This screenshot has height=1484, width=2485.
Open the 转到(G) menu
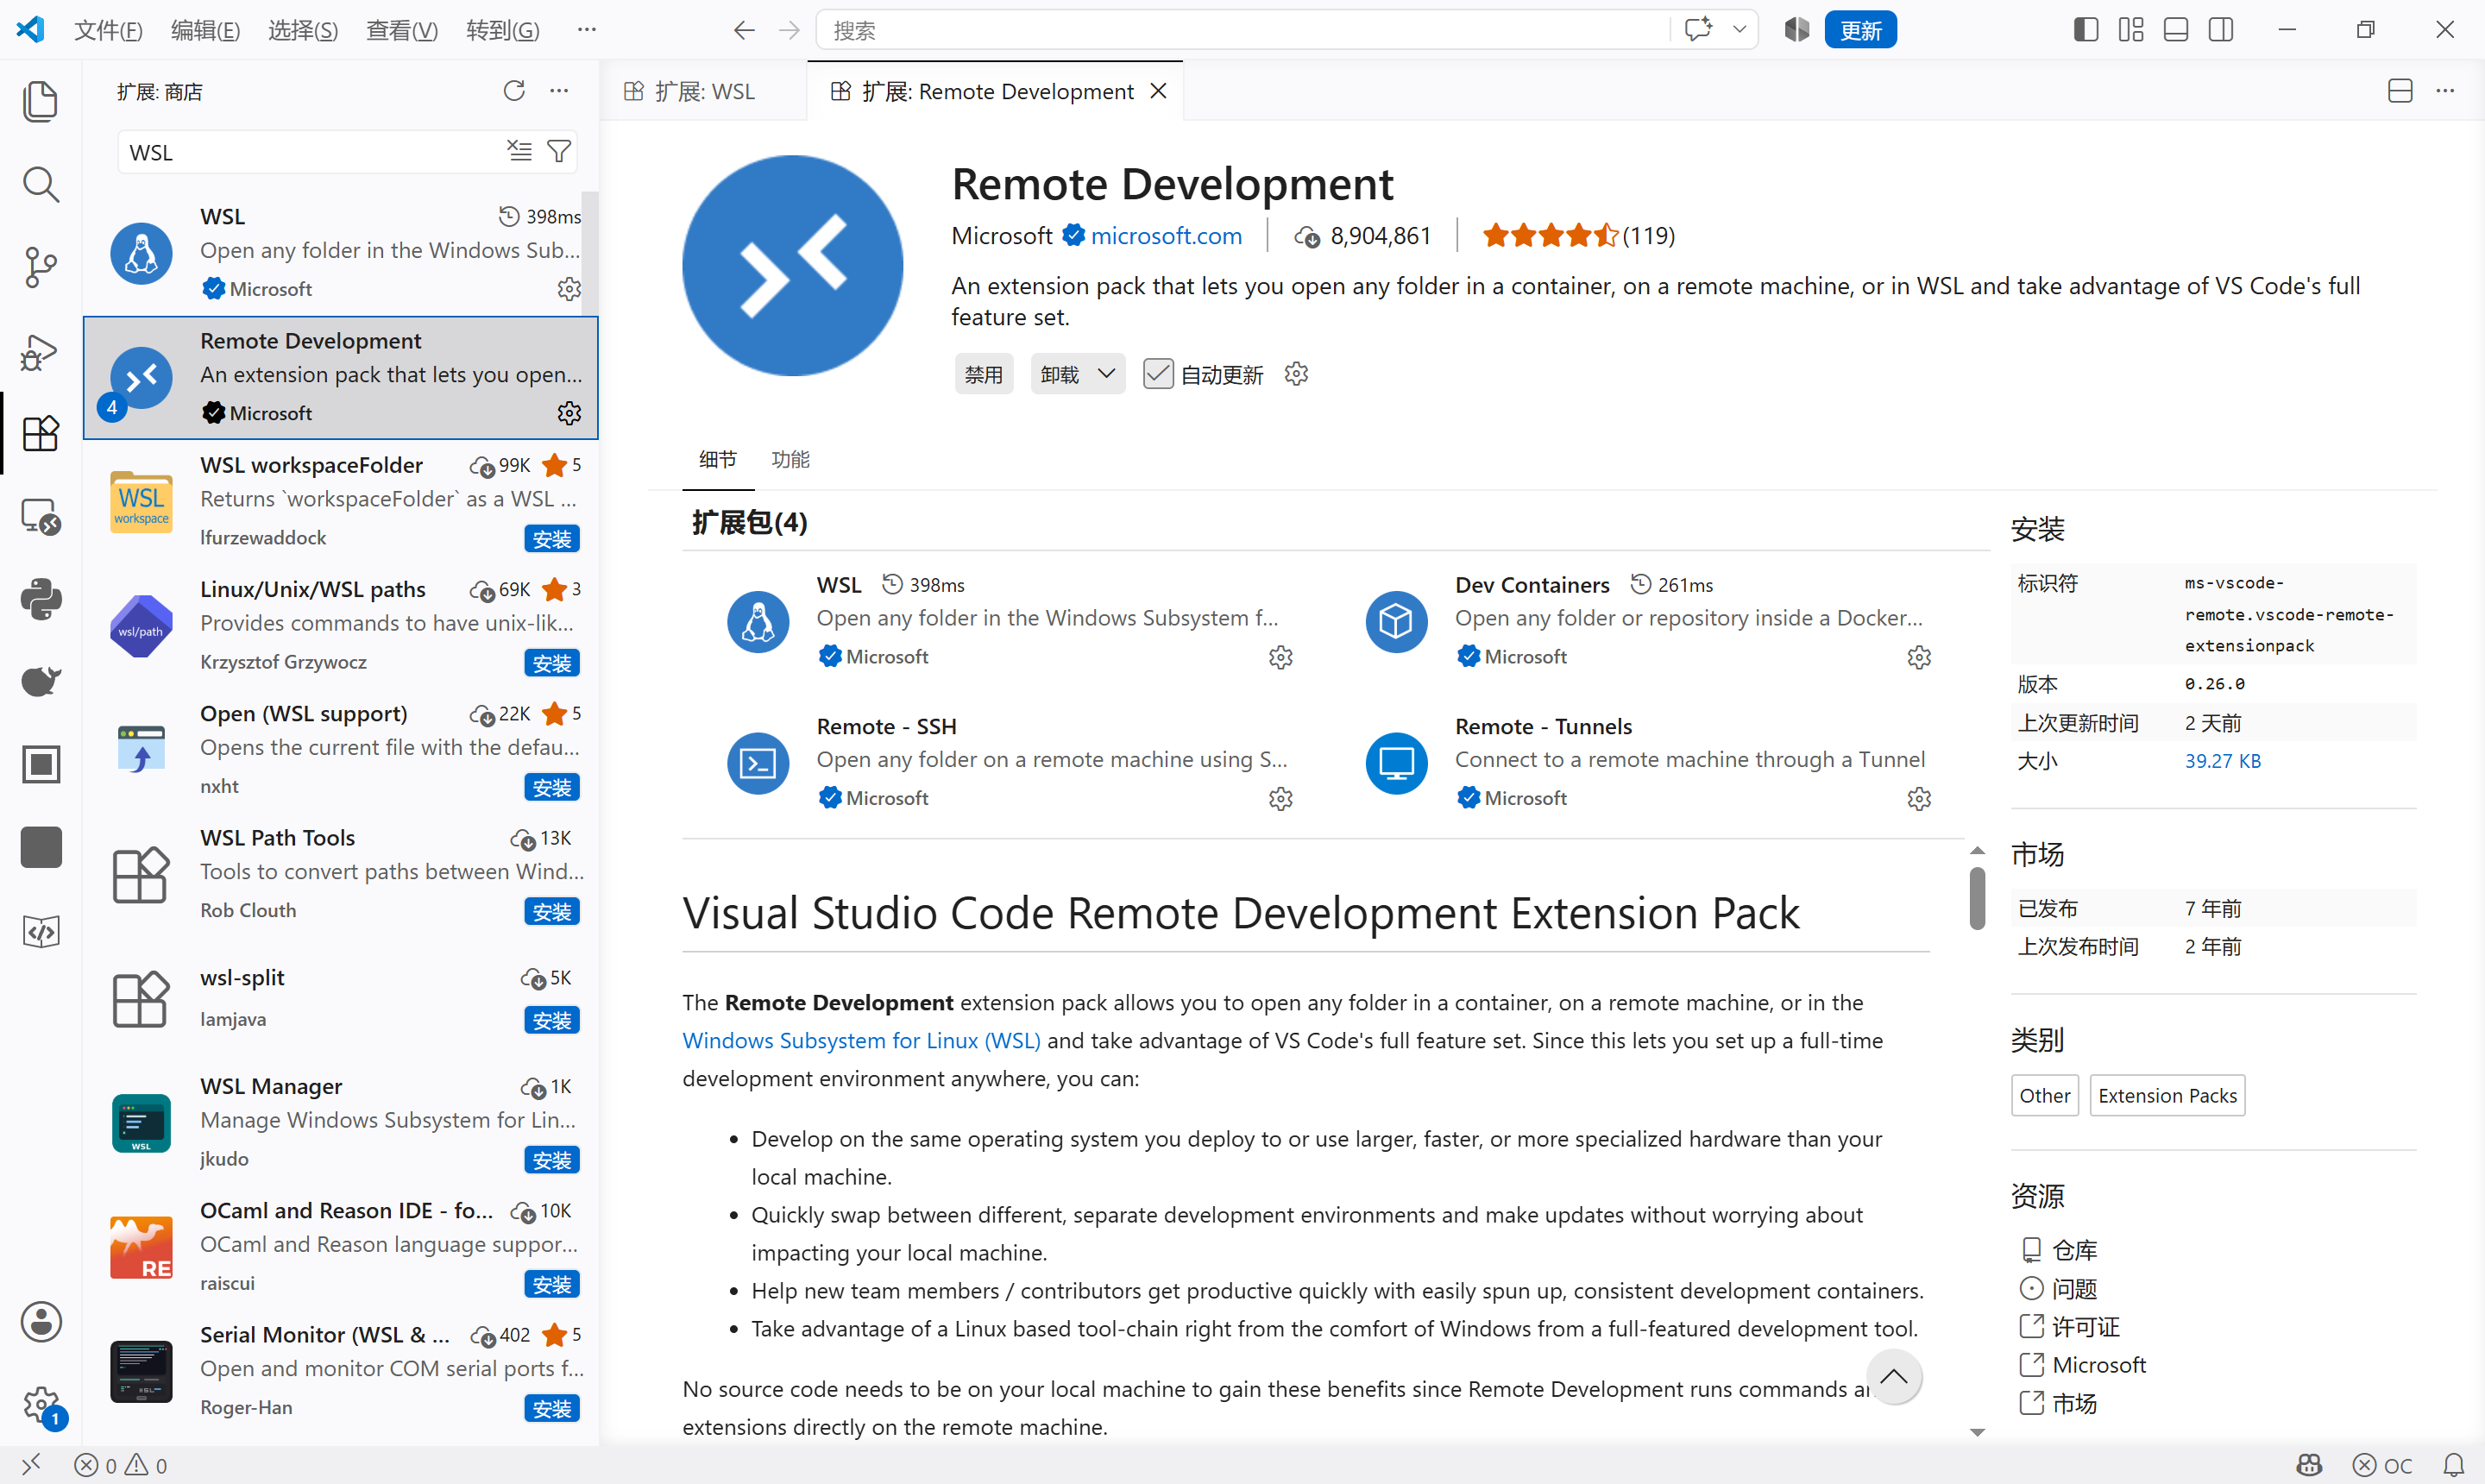tap(503, 30)
